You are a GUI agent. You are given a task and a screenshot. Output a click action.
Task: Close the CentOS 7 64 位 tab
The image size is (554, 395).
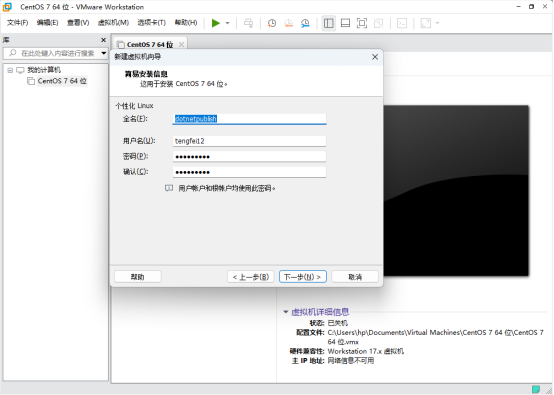click(x=181, y=45)
